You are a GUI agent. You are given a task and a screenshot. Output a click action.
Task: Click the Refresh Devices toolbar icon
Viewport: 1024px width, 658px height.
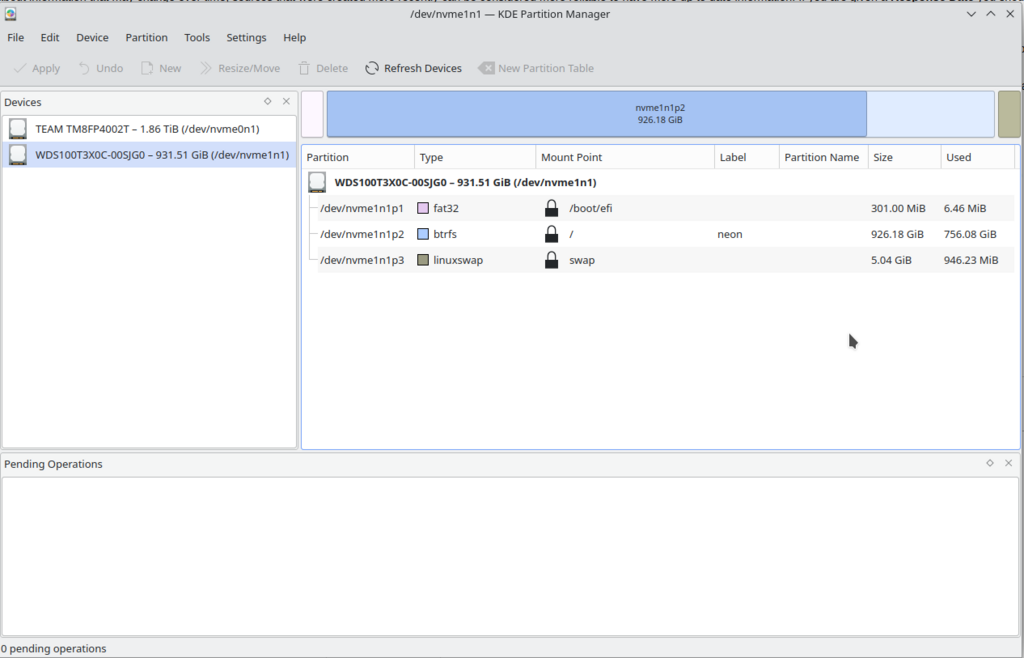(372, 68)
